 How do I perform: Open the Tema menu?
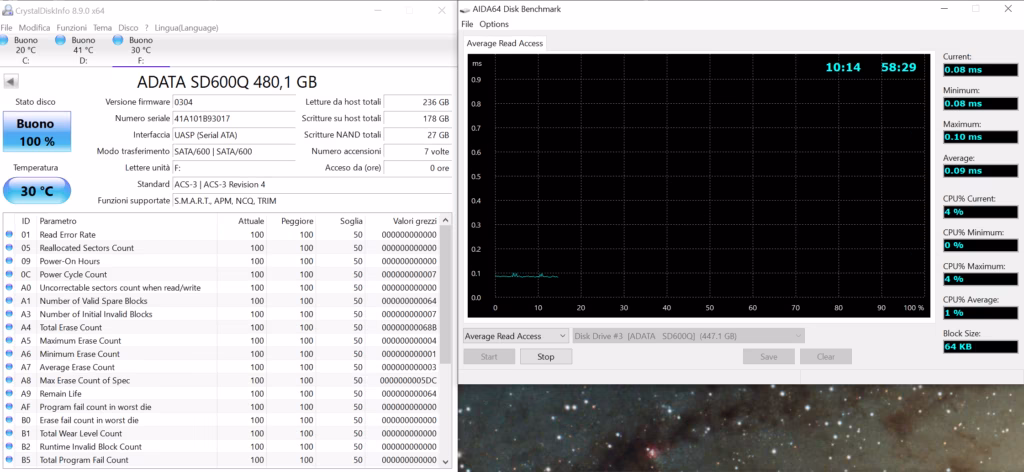[x=103, y=28]
